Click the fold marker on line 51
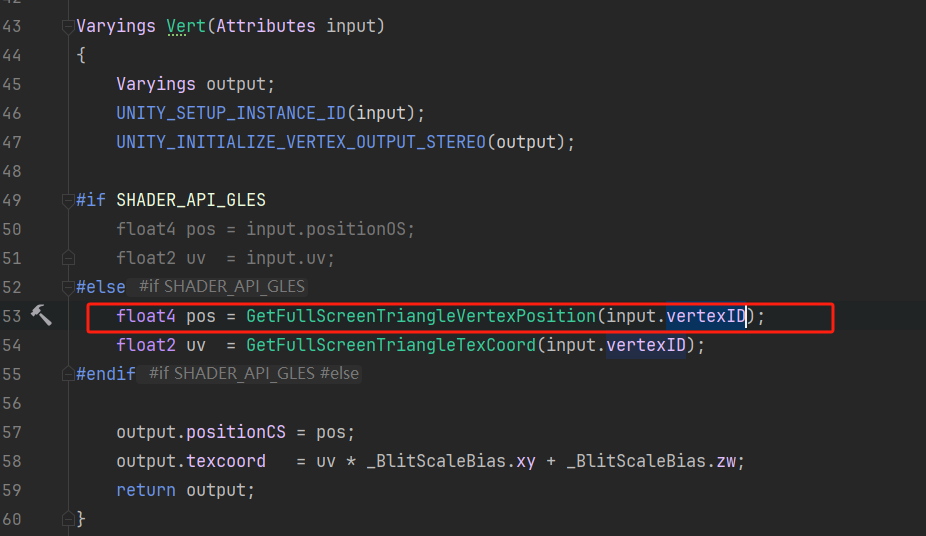The image size is (926, 536). 67,258
